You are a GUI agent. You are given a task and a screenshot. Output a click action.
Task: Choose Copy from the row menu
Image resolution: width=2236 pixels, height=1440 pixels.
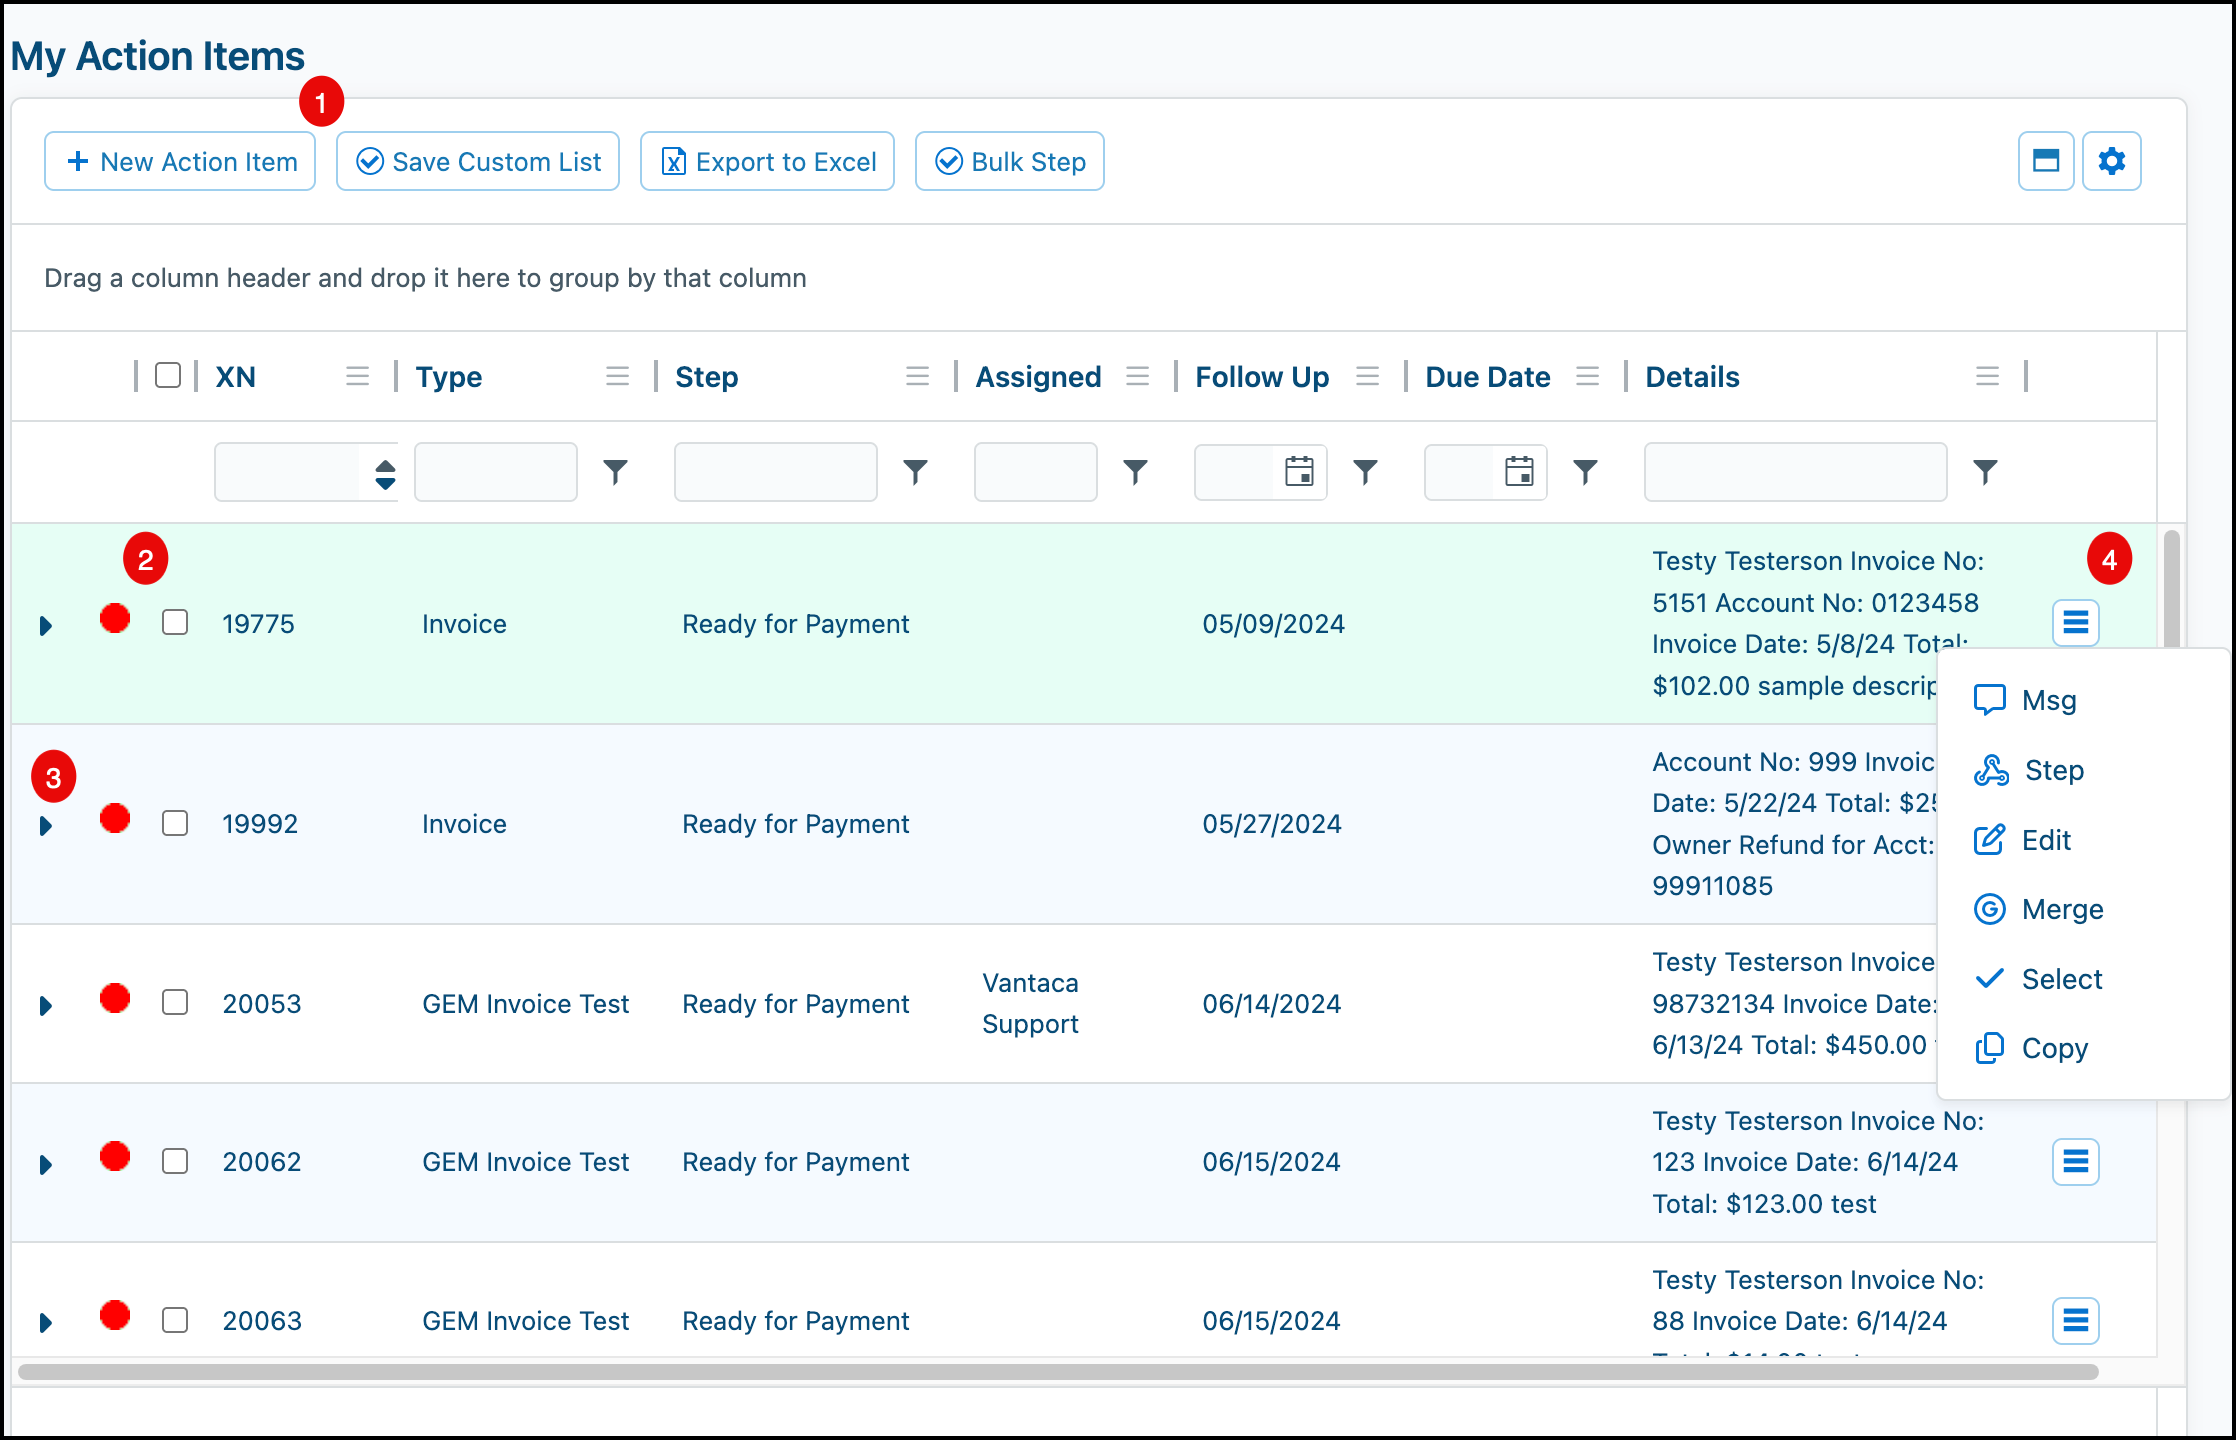[x=2031, y=1048]
